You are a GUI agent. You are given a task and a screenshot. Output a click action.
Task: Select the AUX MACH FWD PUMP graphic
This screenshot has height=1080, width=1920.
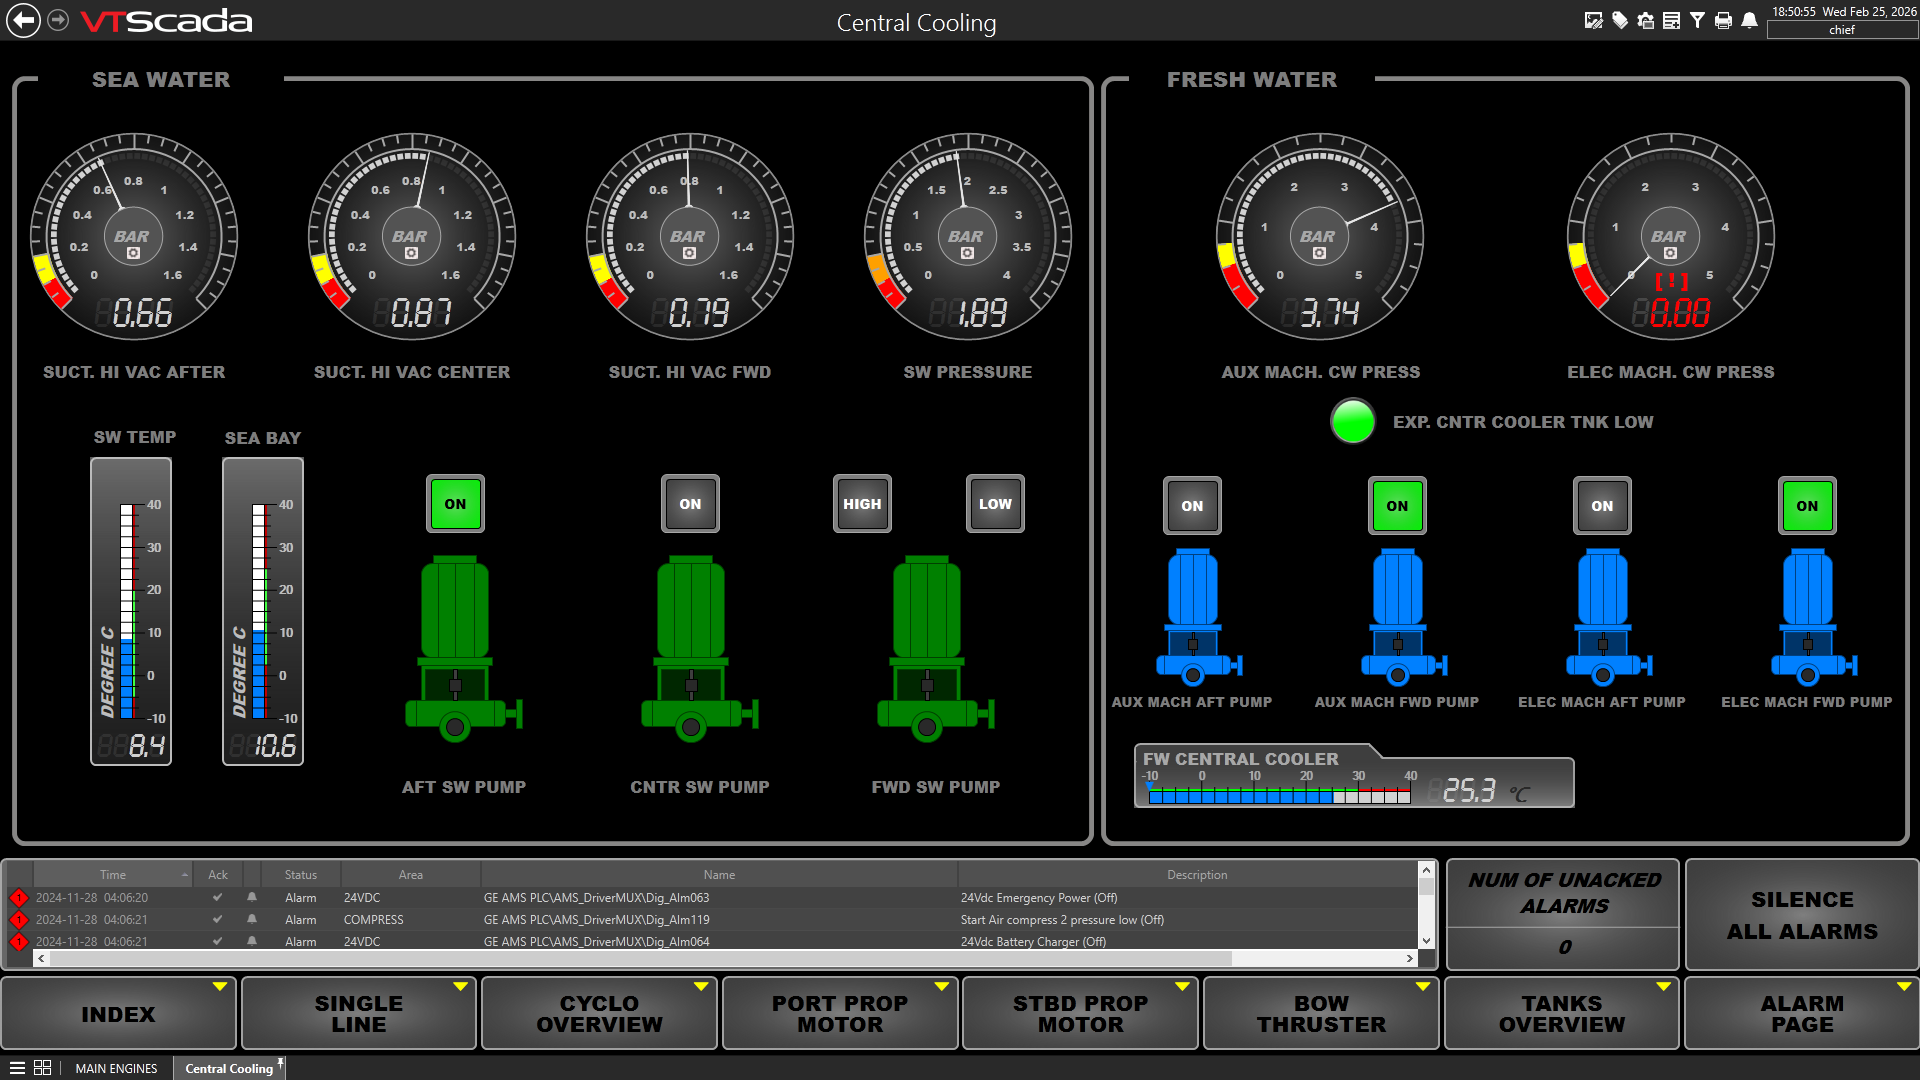pyautogui.click(x=1403, y=617)
